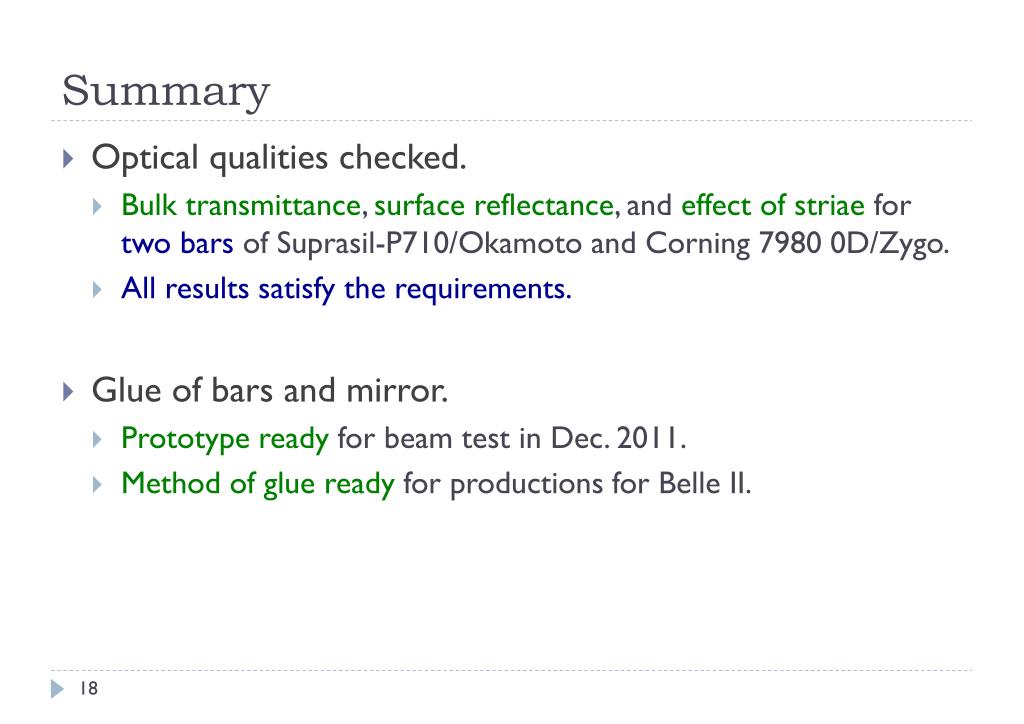Screen dimensions: 1024x724
Task: Click the green text Bulk transmittance
Action: coord(240,206)
